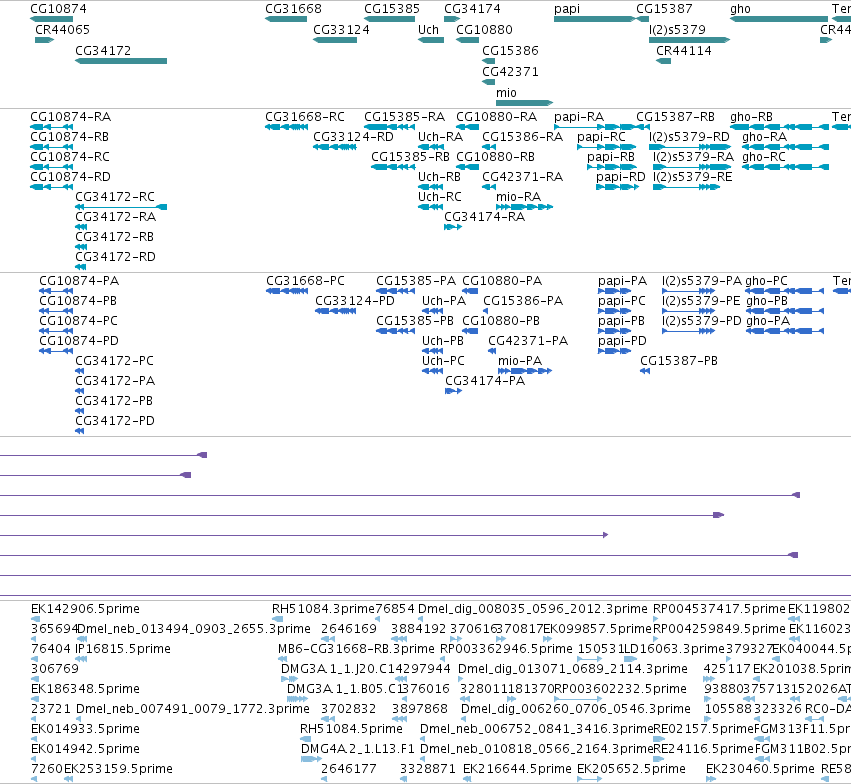The image size is (851, 784).
Task: Select EST EK186348.5prime
Action: [x=85, y=689]
